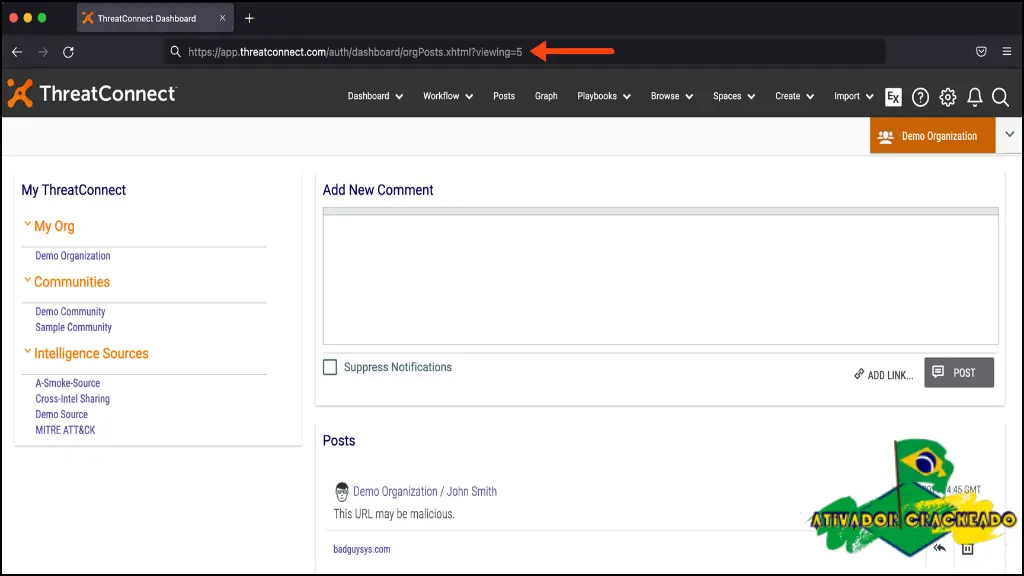The image size is (1024, 576).
Task: Open MITRE ATT&CK source link
Action: pos(65,430)
